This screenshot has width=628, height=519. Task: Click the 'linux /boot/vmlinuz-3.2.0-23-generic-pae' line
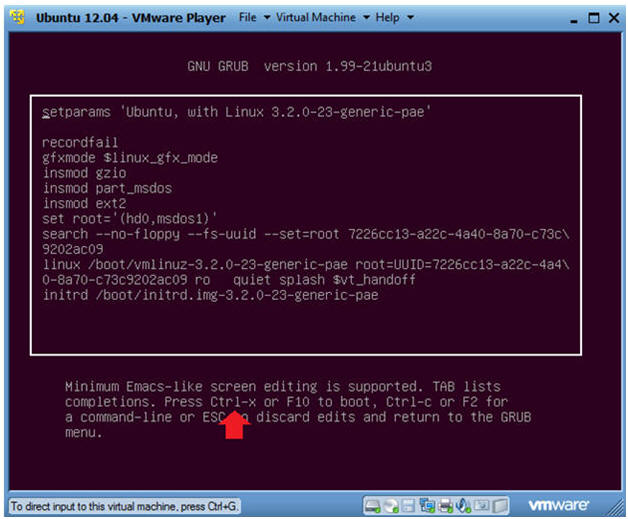[x=306, y=265]
